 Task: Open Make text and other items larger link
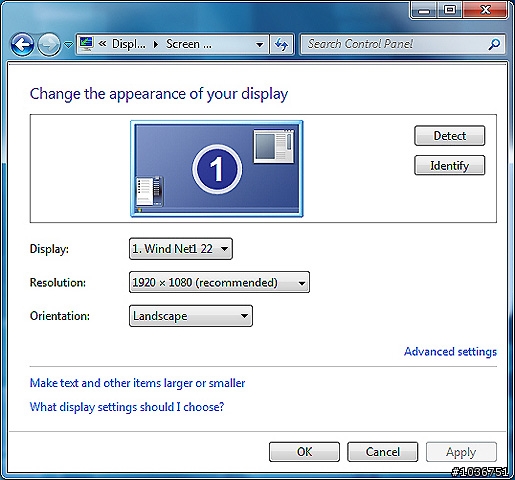click(137, 383)
